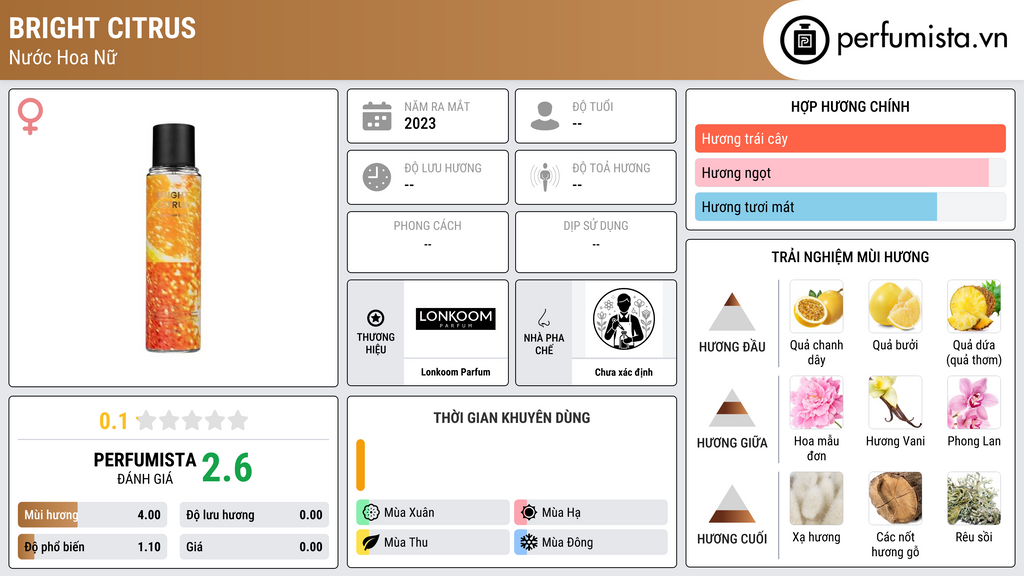Click the perfumista.vn site name
This screenshot has width=1024, height=576.
922,38
